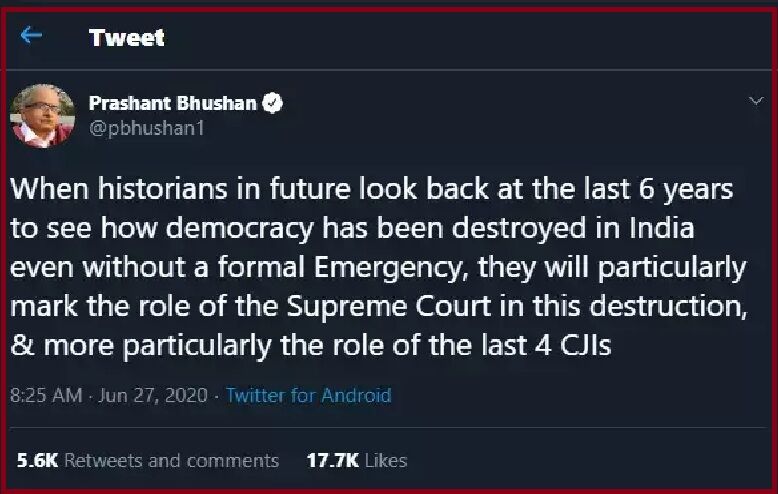778x494 pixels.
Task: Click the @pbhushan1 handle
Action: click(147, 129)
